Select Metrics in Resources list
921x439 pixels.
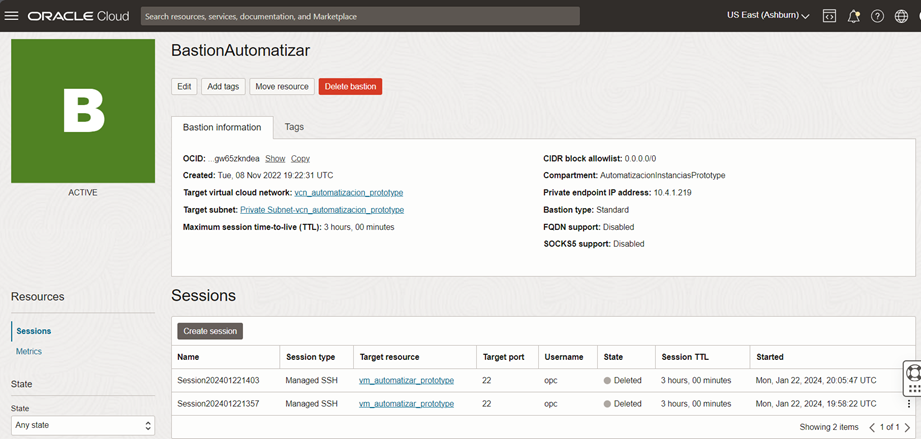(29, 351)
